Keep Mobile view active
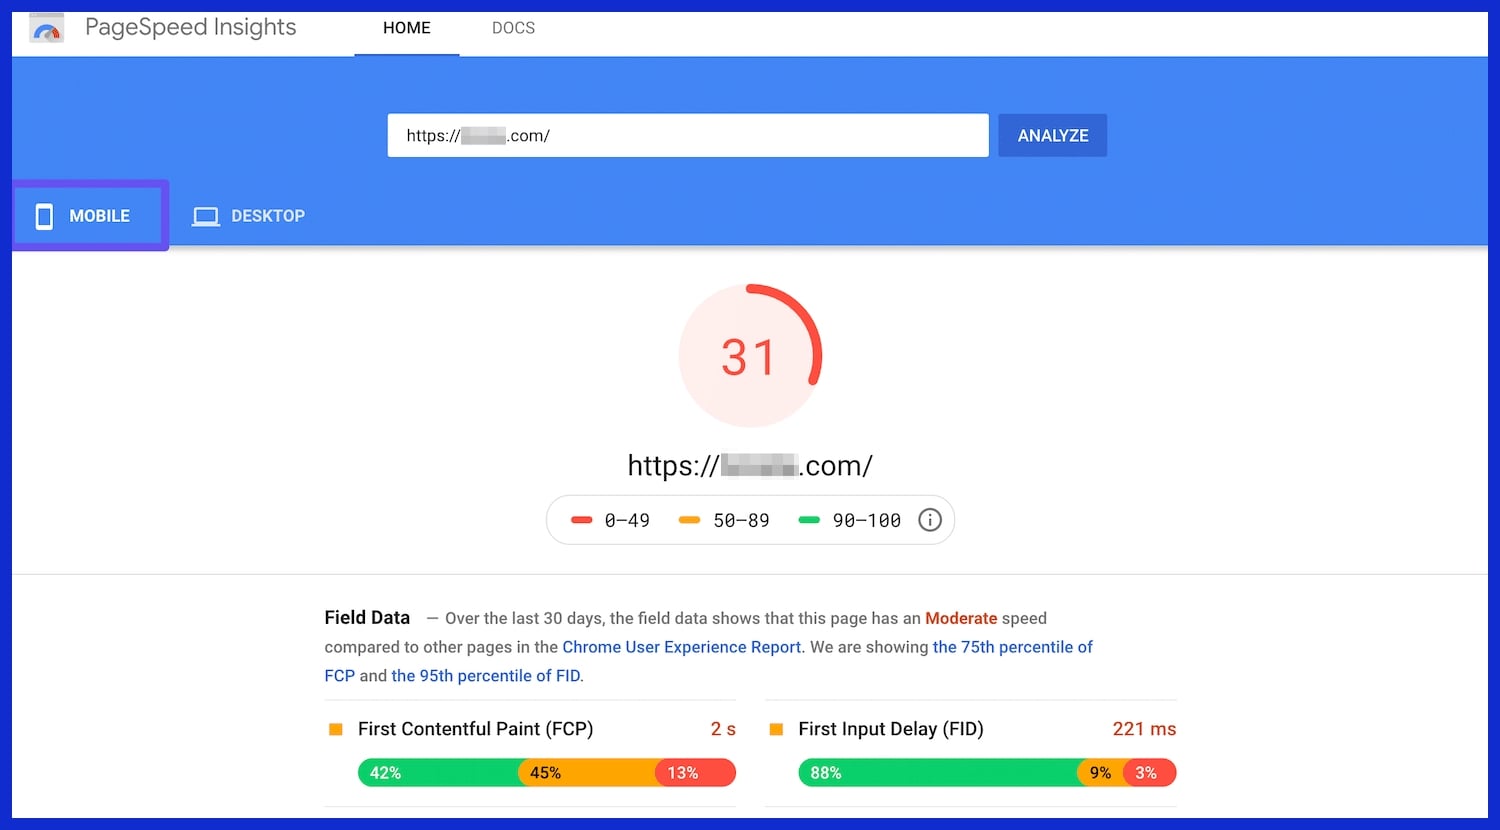 click(x=90, y=215)
